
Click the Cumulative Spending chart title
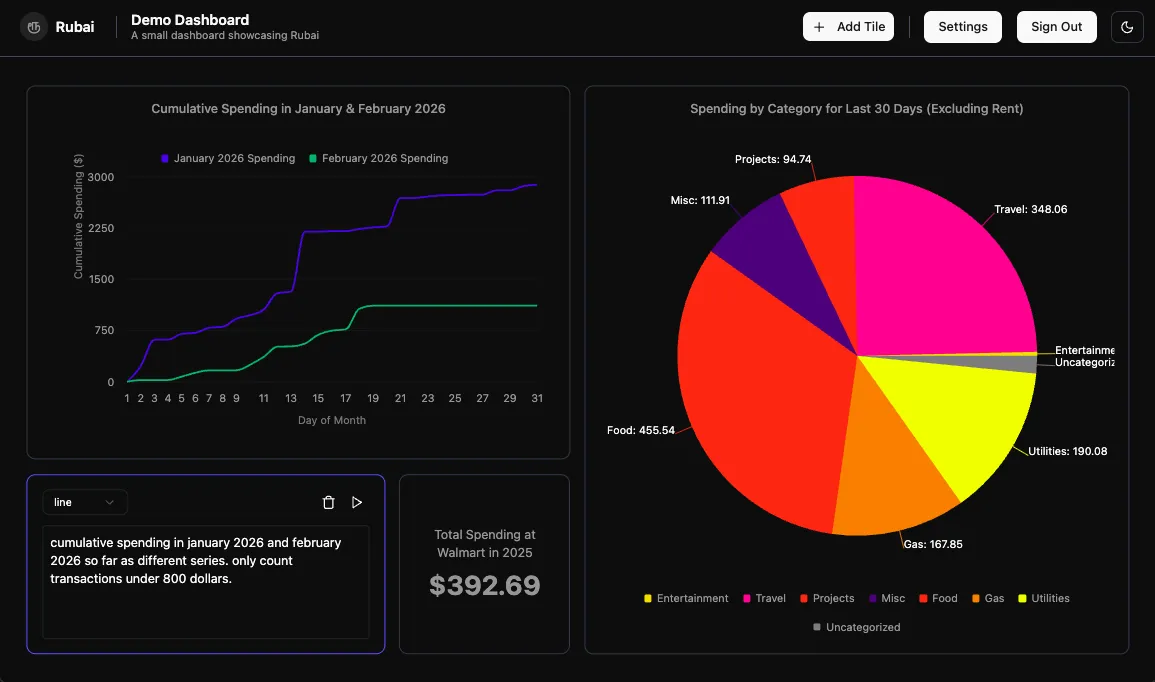298,108
